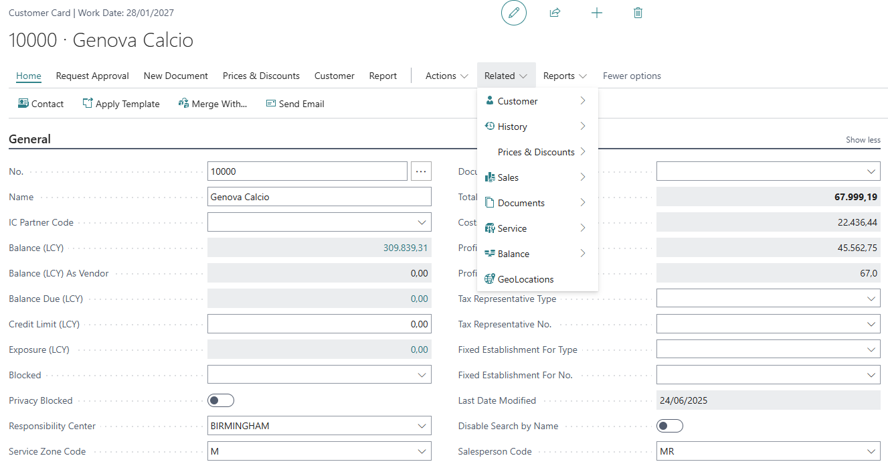Click the share icon at top
Viewport: 888px width, 468px height.
pos(555,13)
